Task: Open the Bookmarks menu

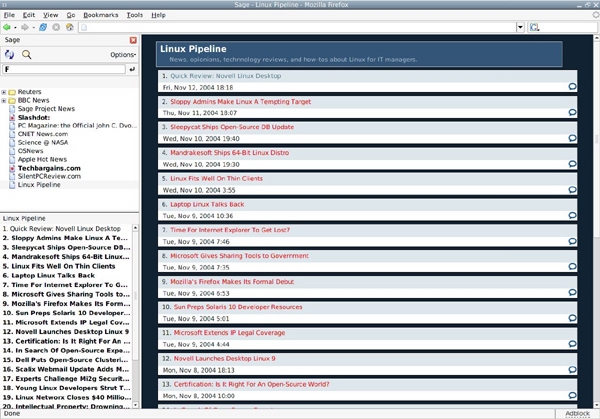Action: (x=101, y=15)
